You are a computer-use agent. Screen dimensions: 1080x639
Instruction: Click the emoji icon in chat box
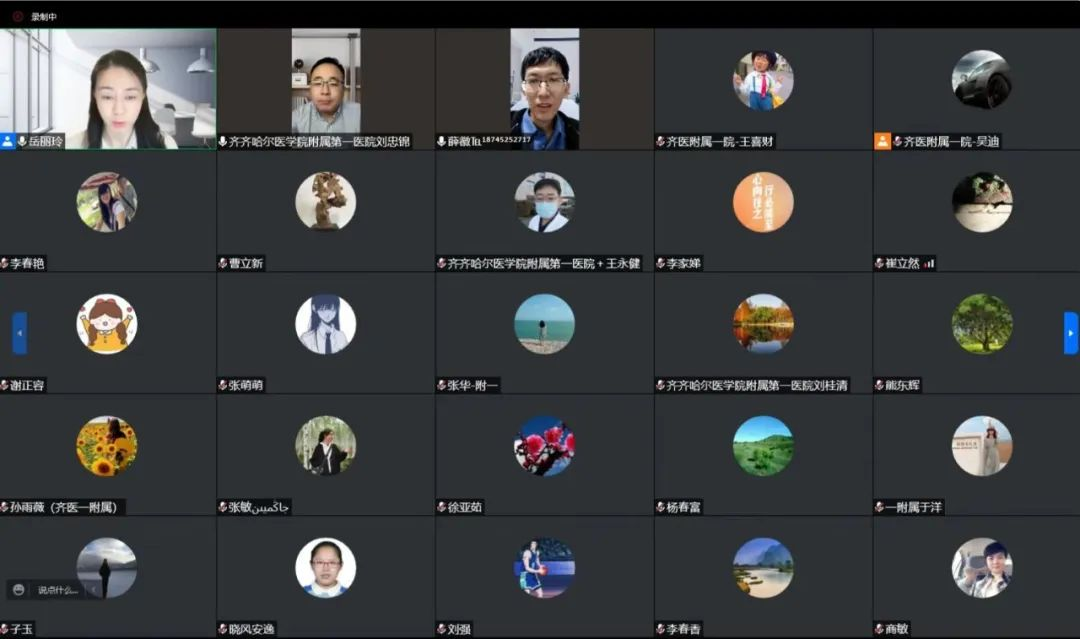19,590
